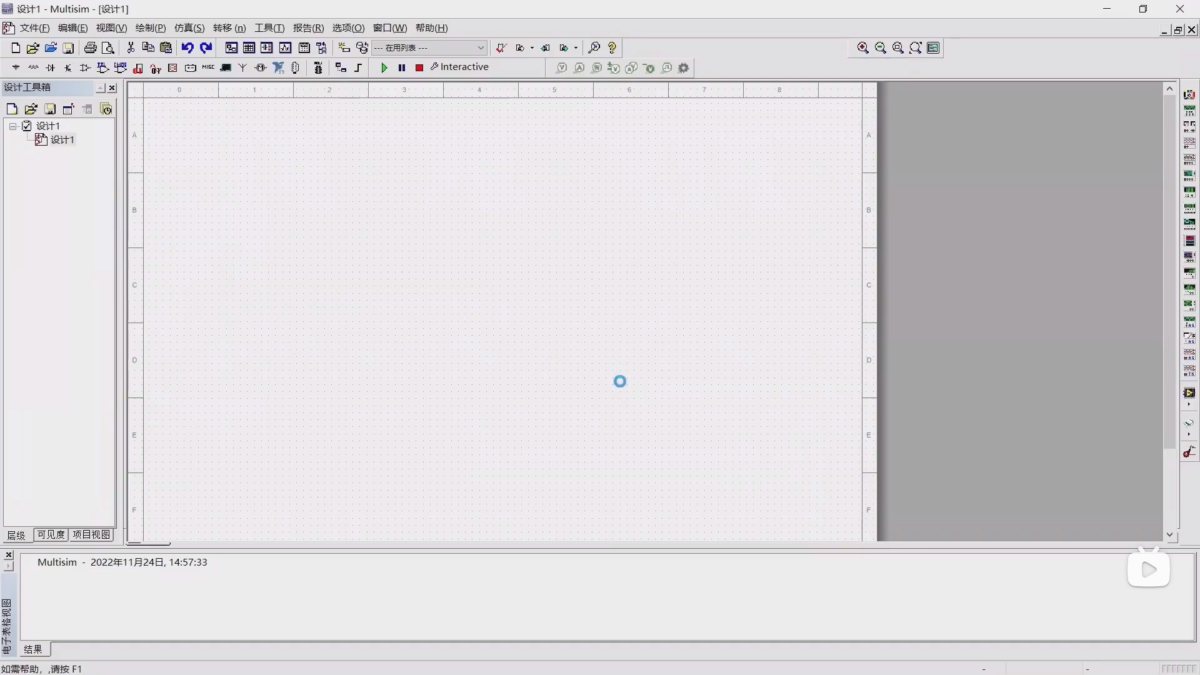Image resolution: width=1200 pixels, height=675 pixels.
Task: Click the Multimeter instrument icon at right toolbar top
Action: click(x=1189, y=94)
